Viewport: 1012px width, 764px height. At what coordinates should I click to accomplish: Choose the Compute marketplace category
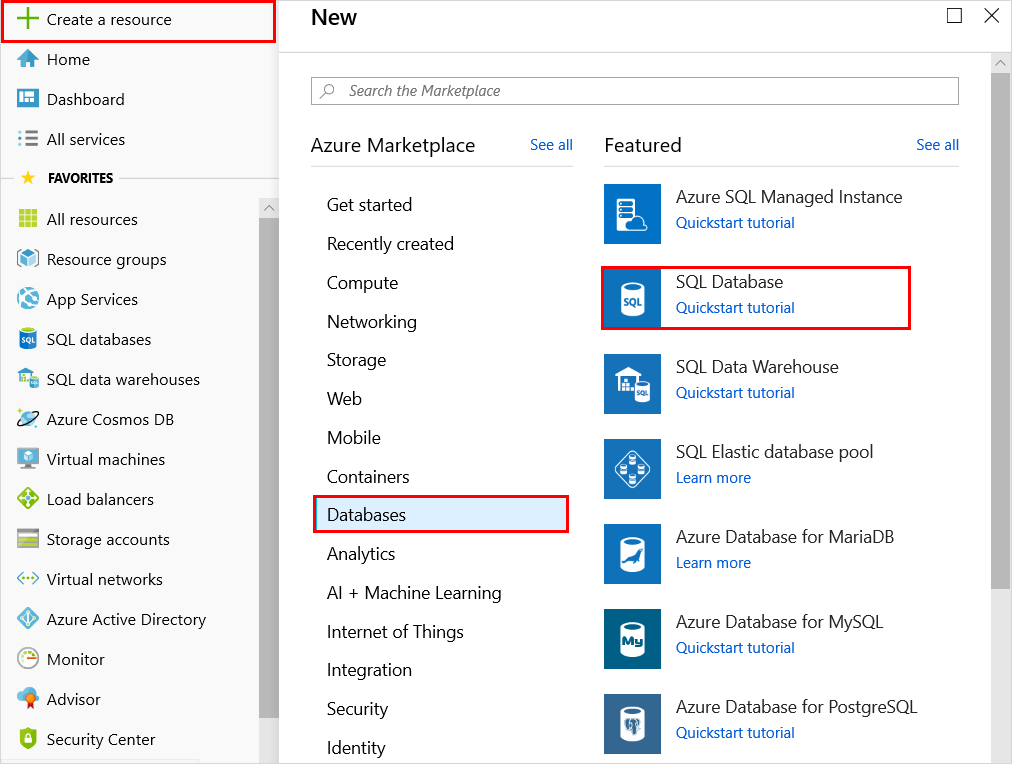362,283
